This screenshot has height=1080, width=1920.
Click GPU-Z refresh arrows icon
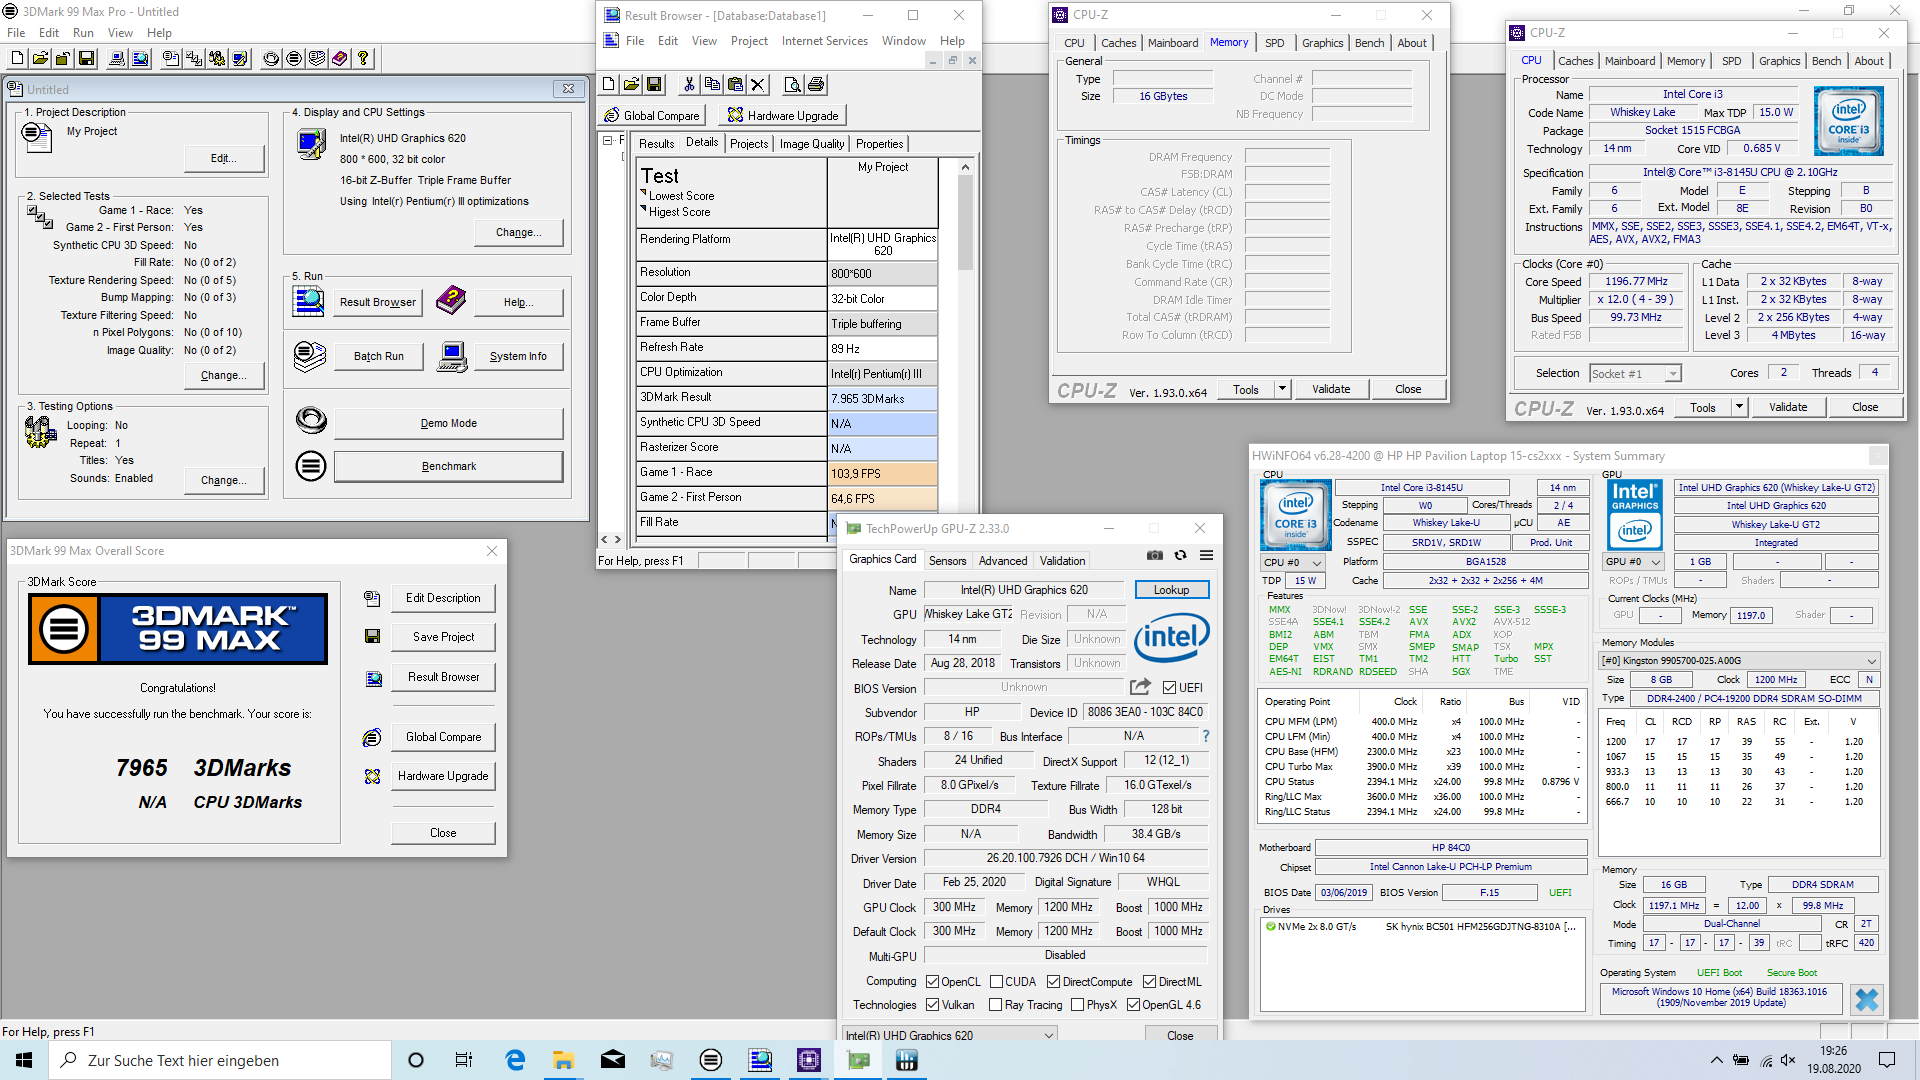click(1180, 555)
